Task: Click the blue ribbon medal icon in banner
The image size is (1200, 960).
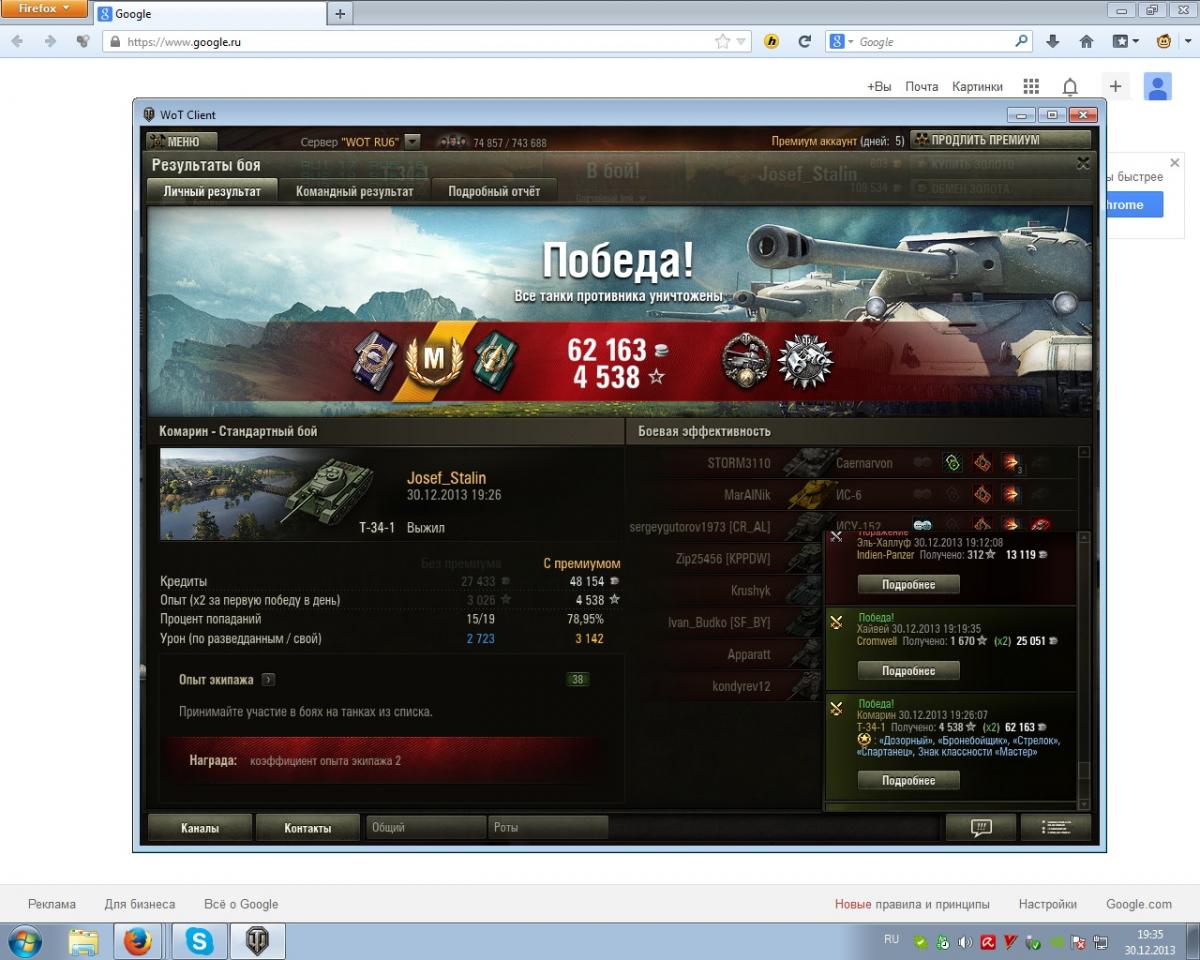Action: [x=375, y=359]
